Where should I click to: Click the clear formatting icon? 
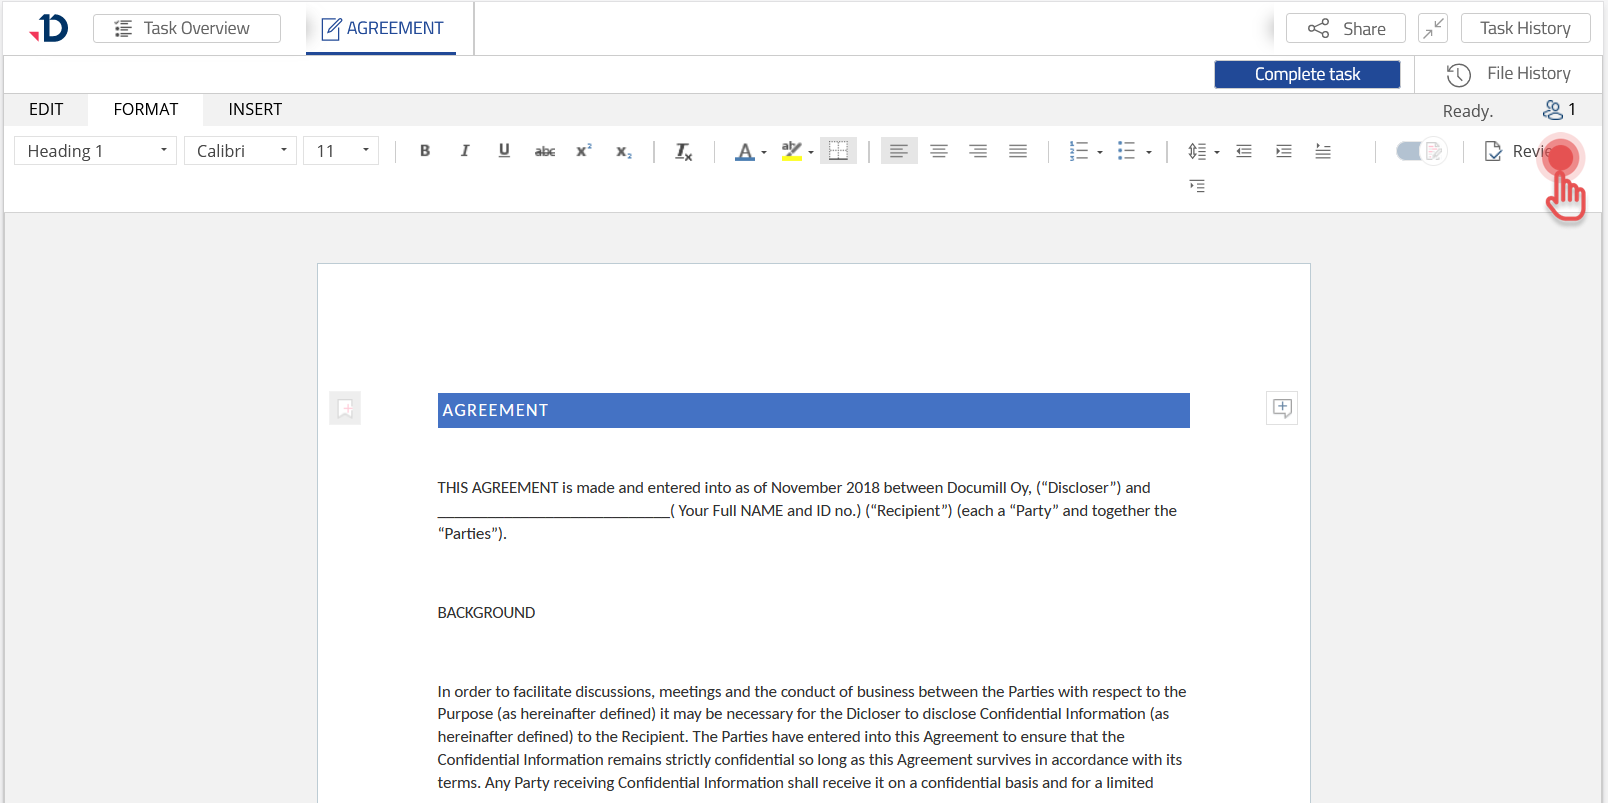click(683, 151)
